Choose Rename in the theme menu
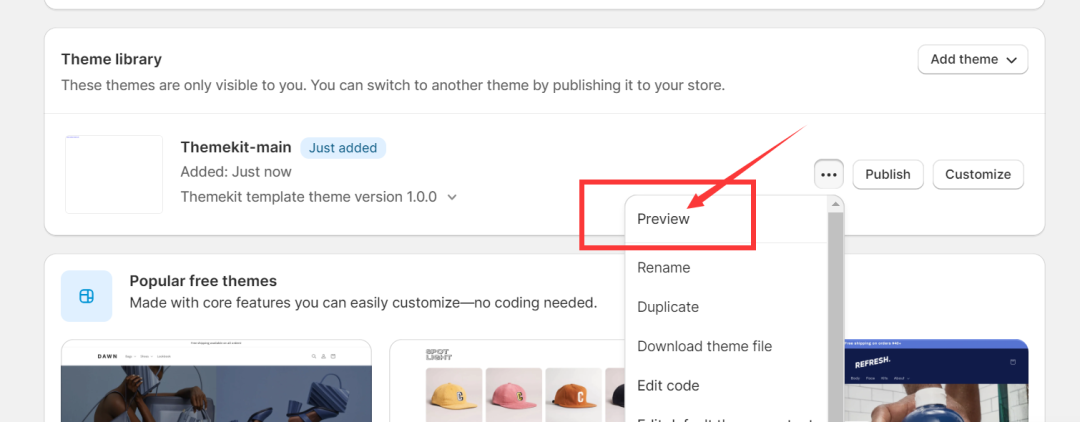Image resolution: width=1080 pixels, height=422 pixels. [x=663, y=268]
